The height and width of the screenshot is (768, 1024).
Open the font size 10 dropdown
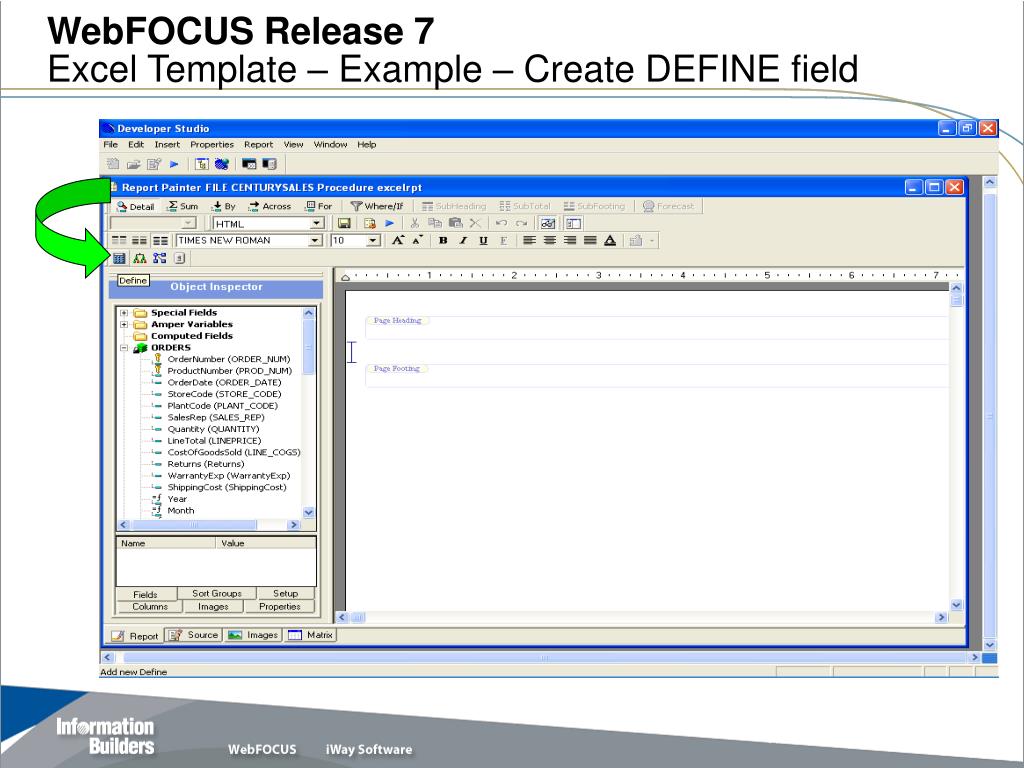point(372,240)
